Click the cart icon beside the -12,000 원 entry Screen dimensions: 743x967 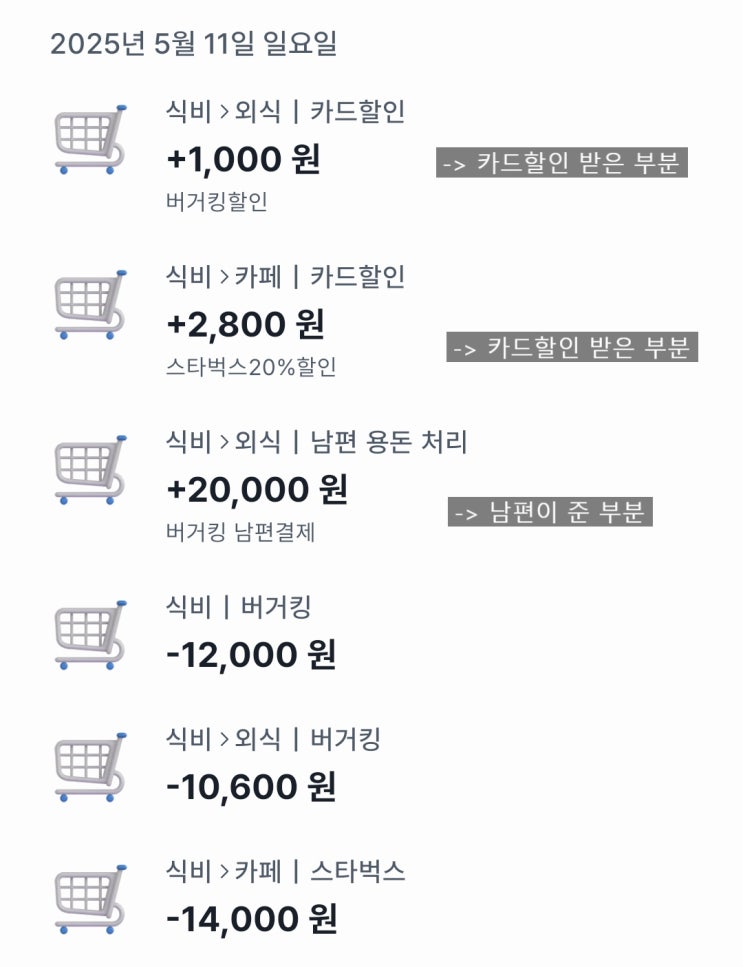[90, 635]
